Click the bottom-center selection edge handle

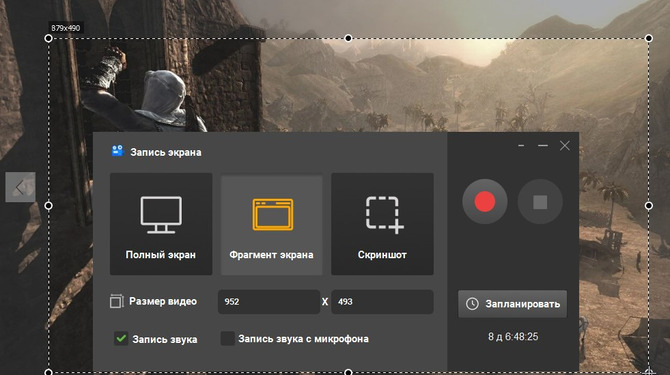pos(348,372)
